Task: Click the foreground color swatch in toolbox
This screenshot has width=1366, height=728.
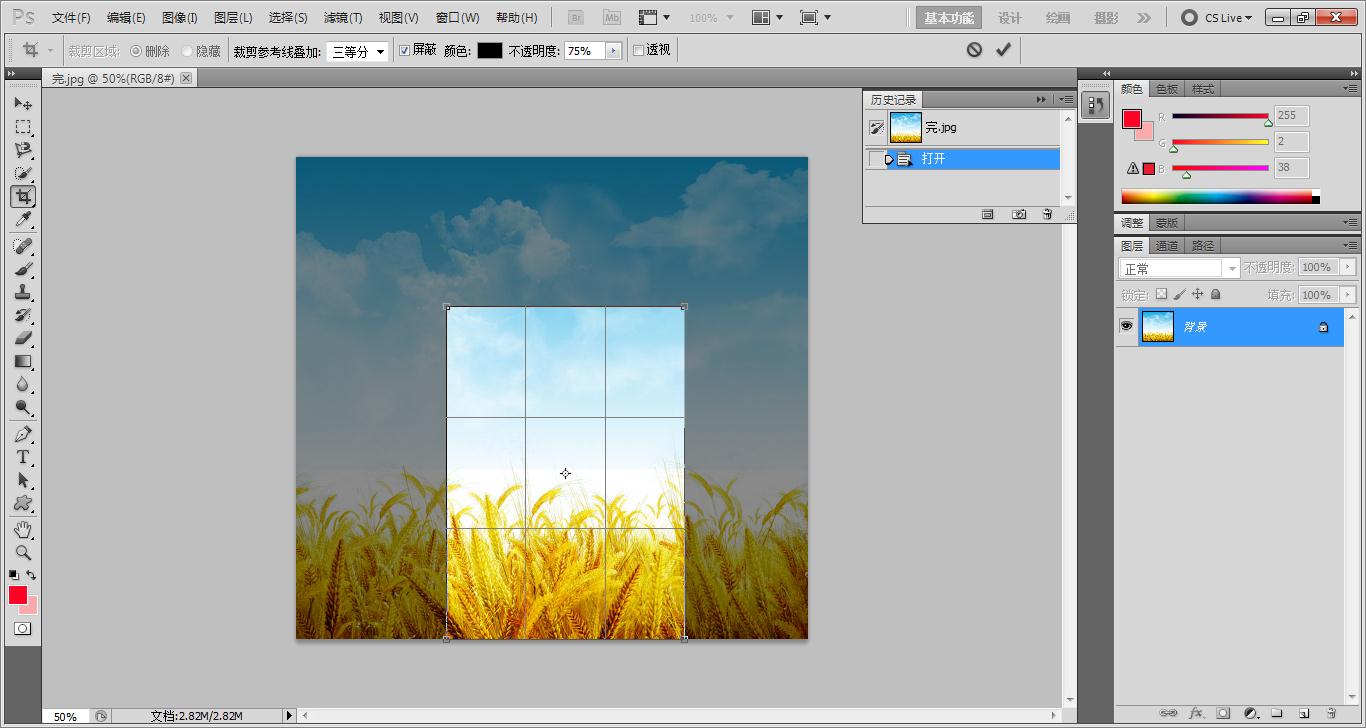Action: (x=17, y=595)
